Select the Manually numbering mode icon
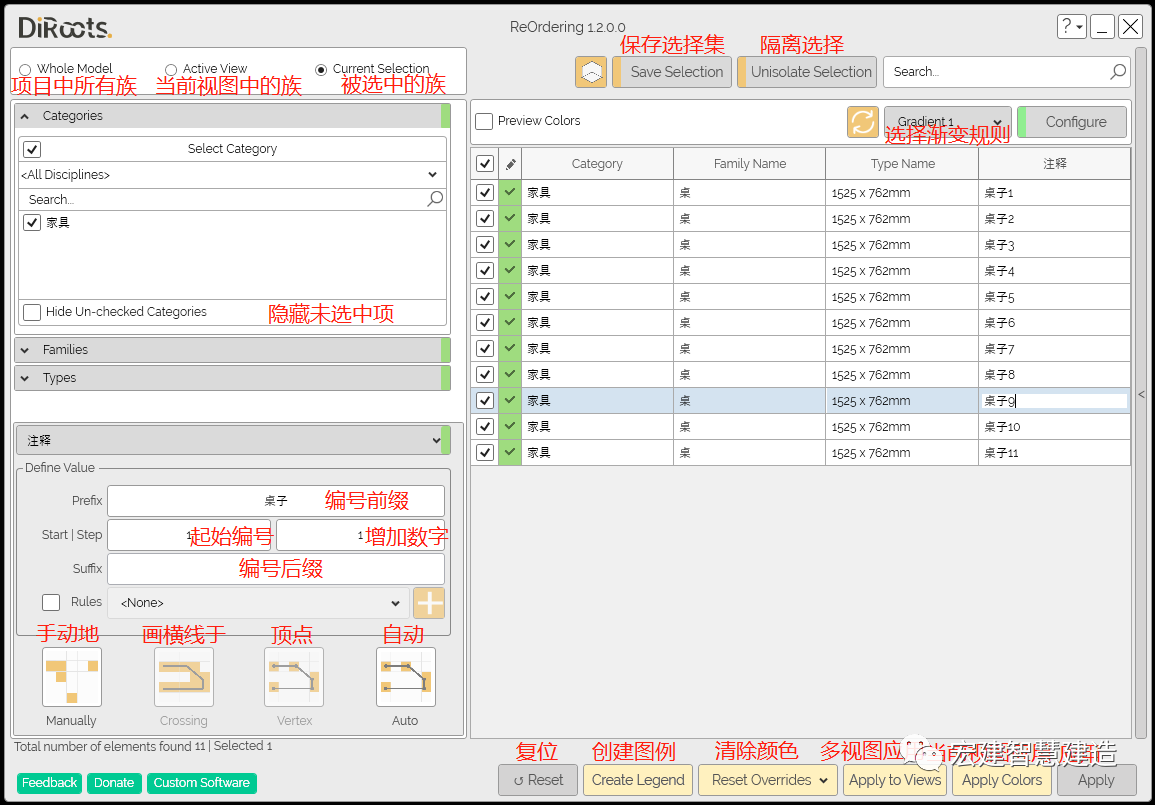Image resolution: width=1155 pixels, height=805 pixels. point(71,677)
